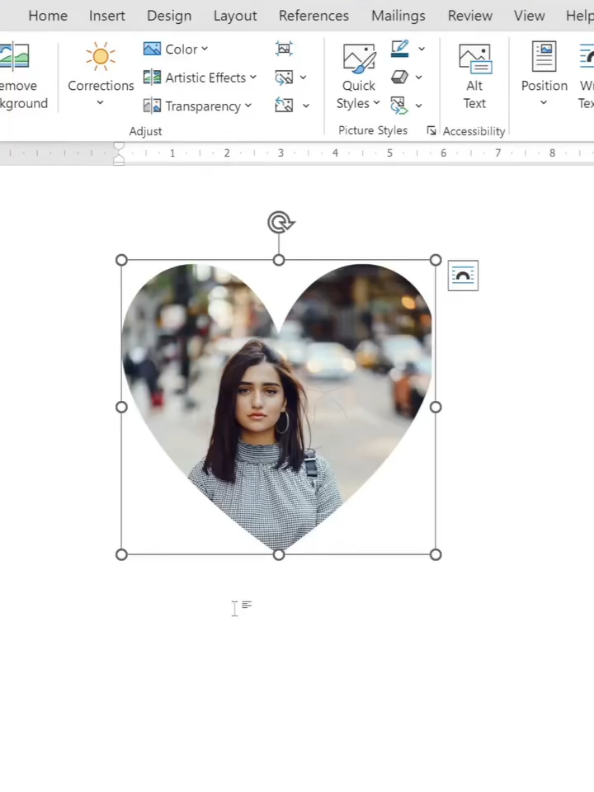Click the rotation handle above the picture

pos(281,222)
